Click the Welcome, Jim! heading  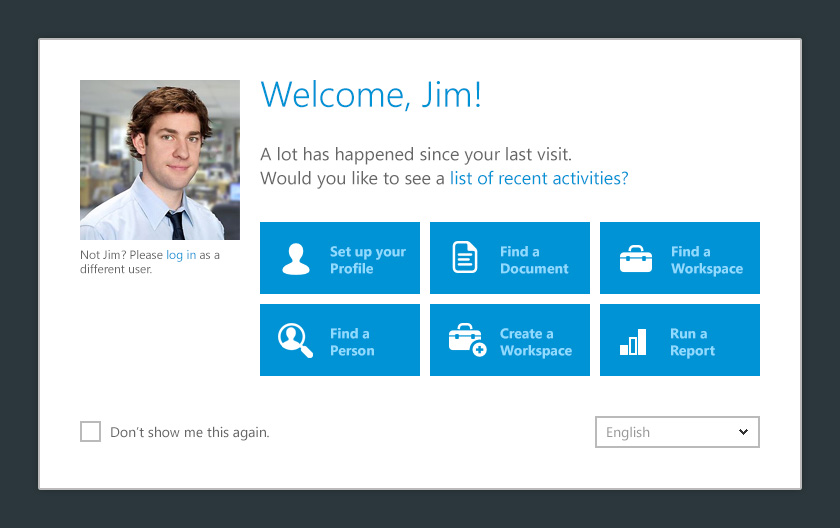(371, 95)
